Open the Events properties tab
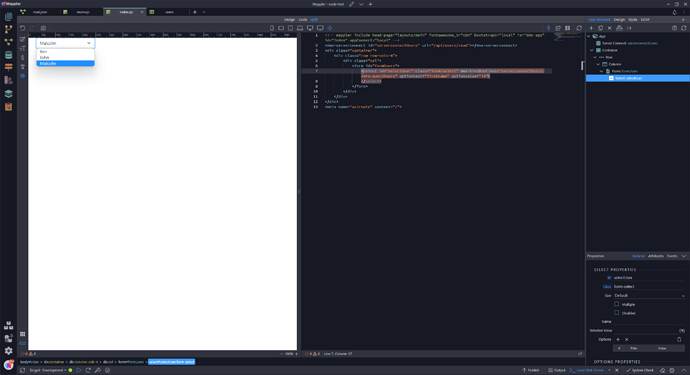 tap(672, 256)
